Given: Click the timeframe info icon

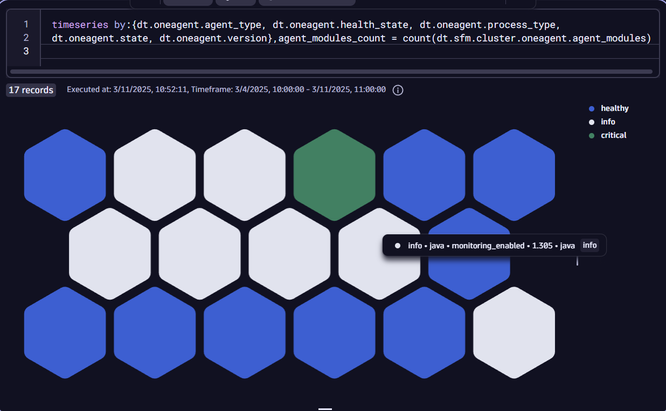Looking at the screenshot, I should (x=398, y=90).
